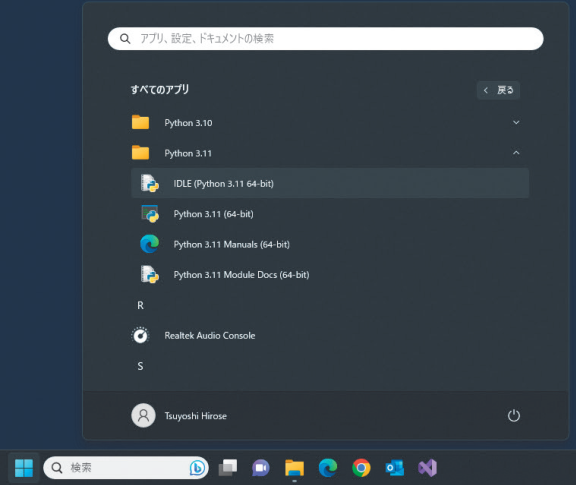The image size is (576, 485).
Task: Open IDLE (Python 3.11 64-bit)
Action: pyautogui.click(x=330, y=183)
